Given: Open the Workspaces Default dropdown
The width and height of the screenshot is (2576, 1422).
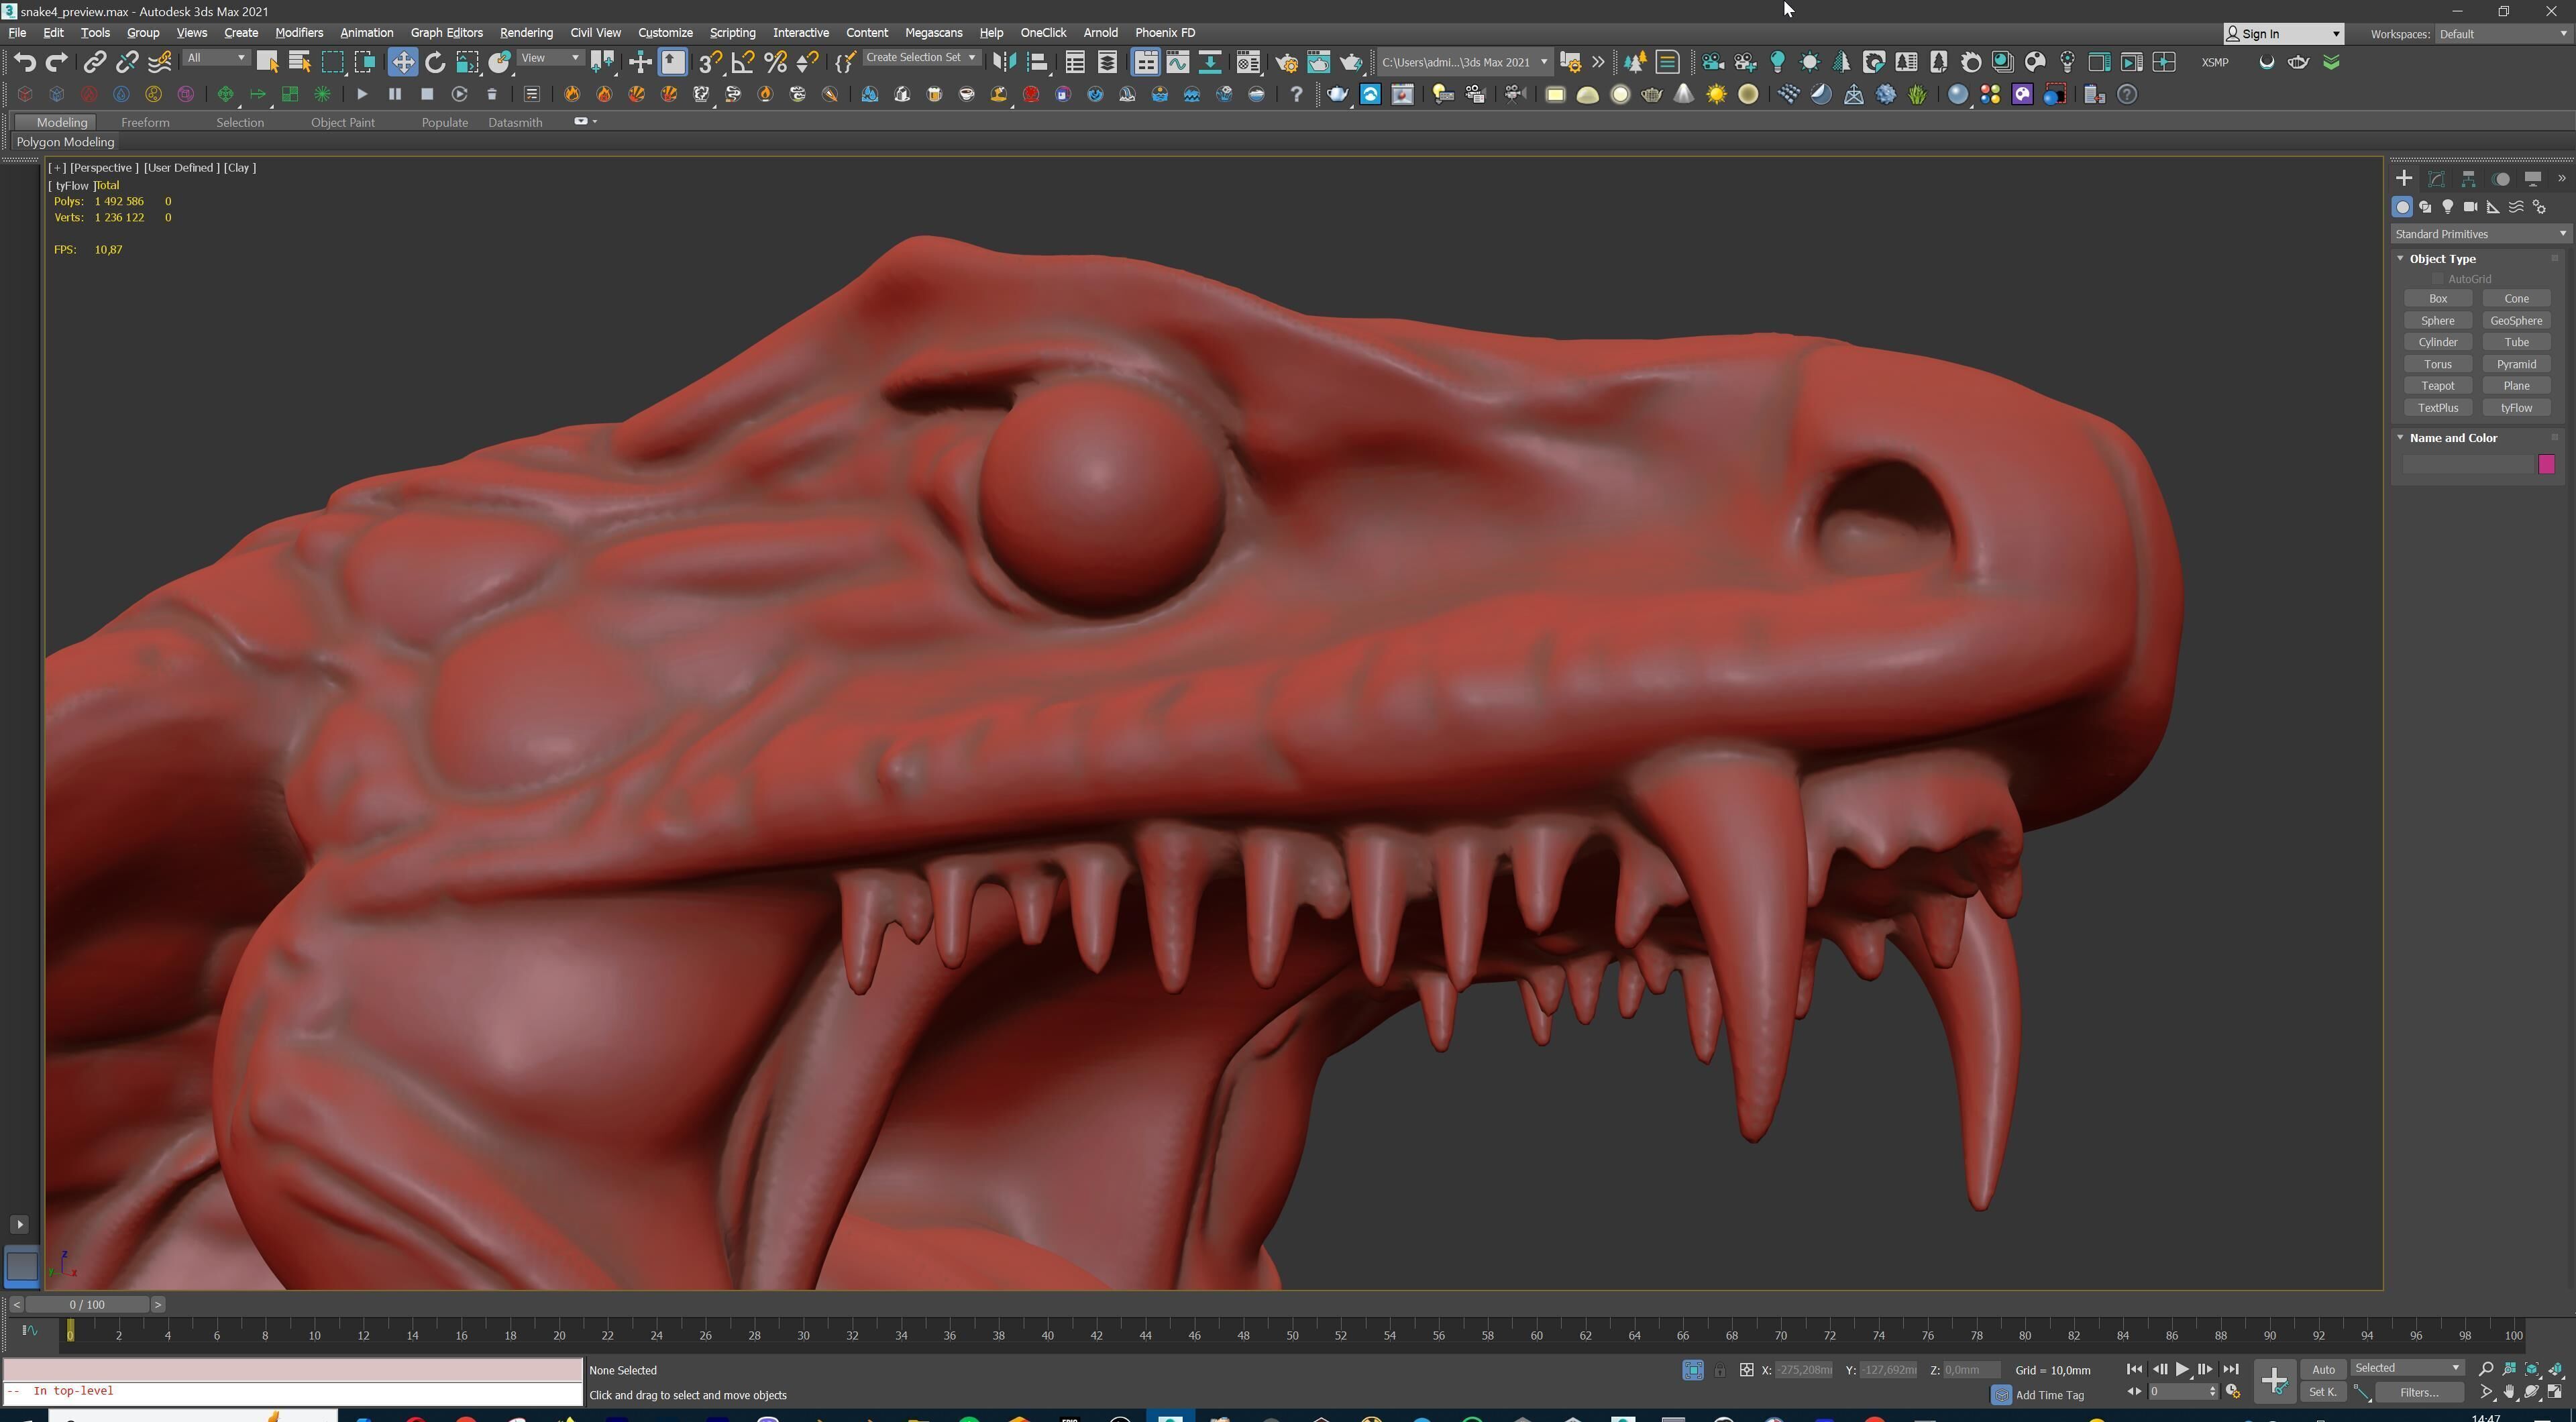Looking at the screenshot, I should [2502, 34].
